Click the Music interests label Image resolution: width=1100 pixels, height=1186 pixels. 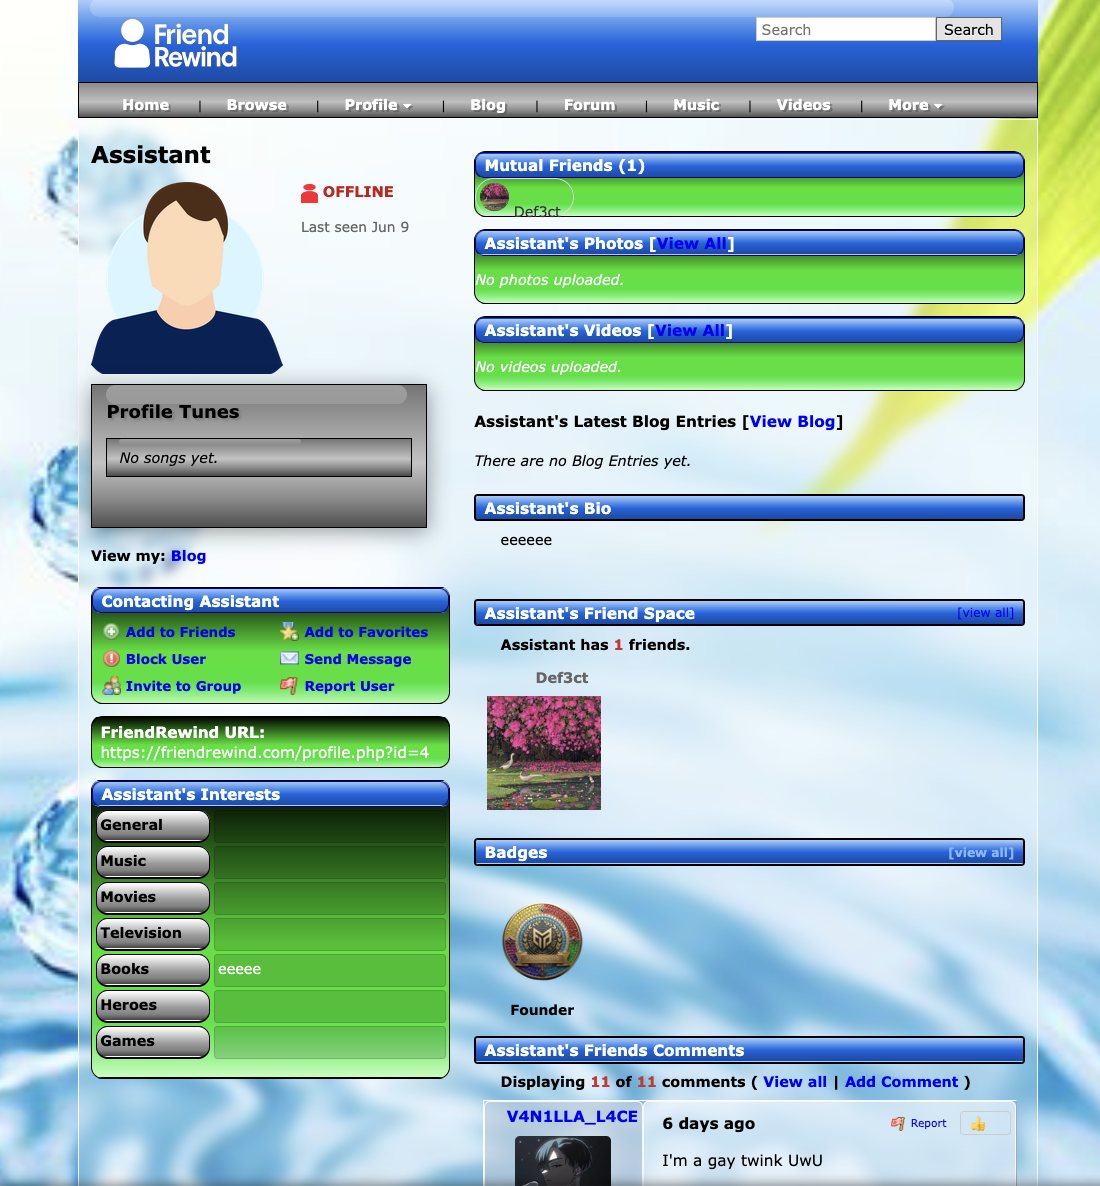tap(153, 862)
